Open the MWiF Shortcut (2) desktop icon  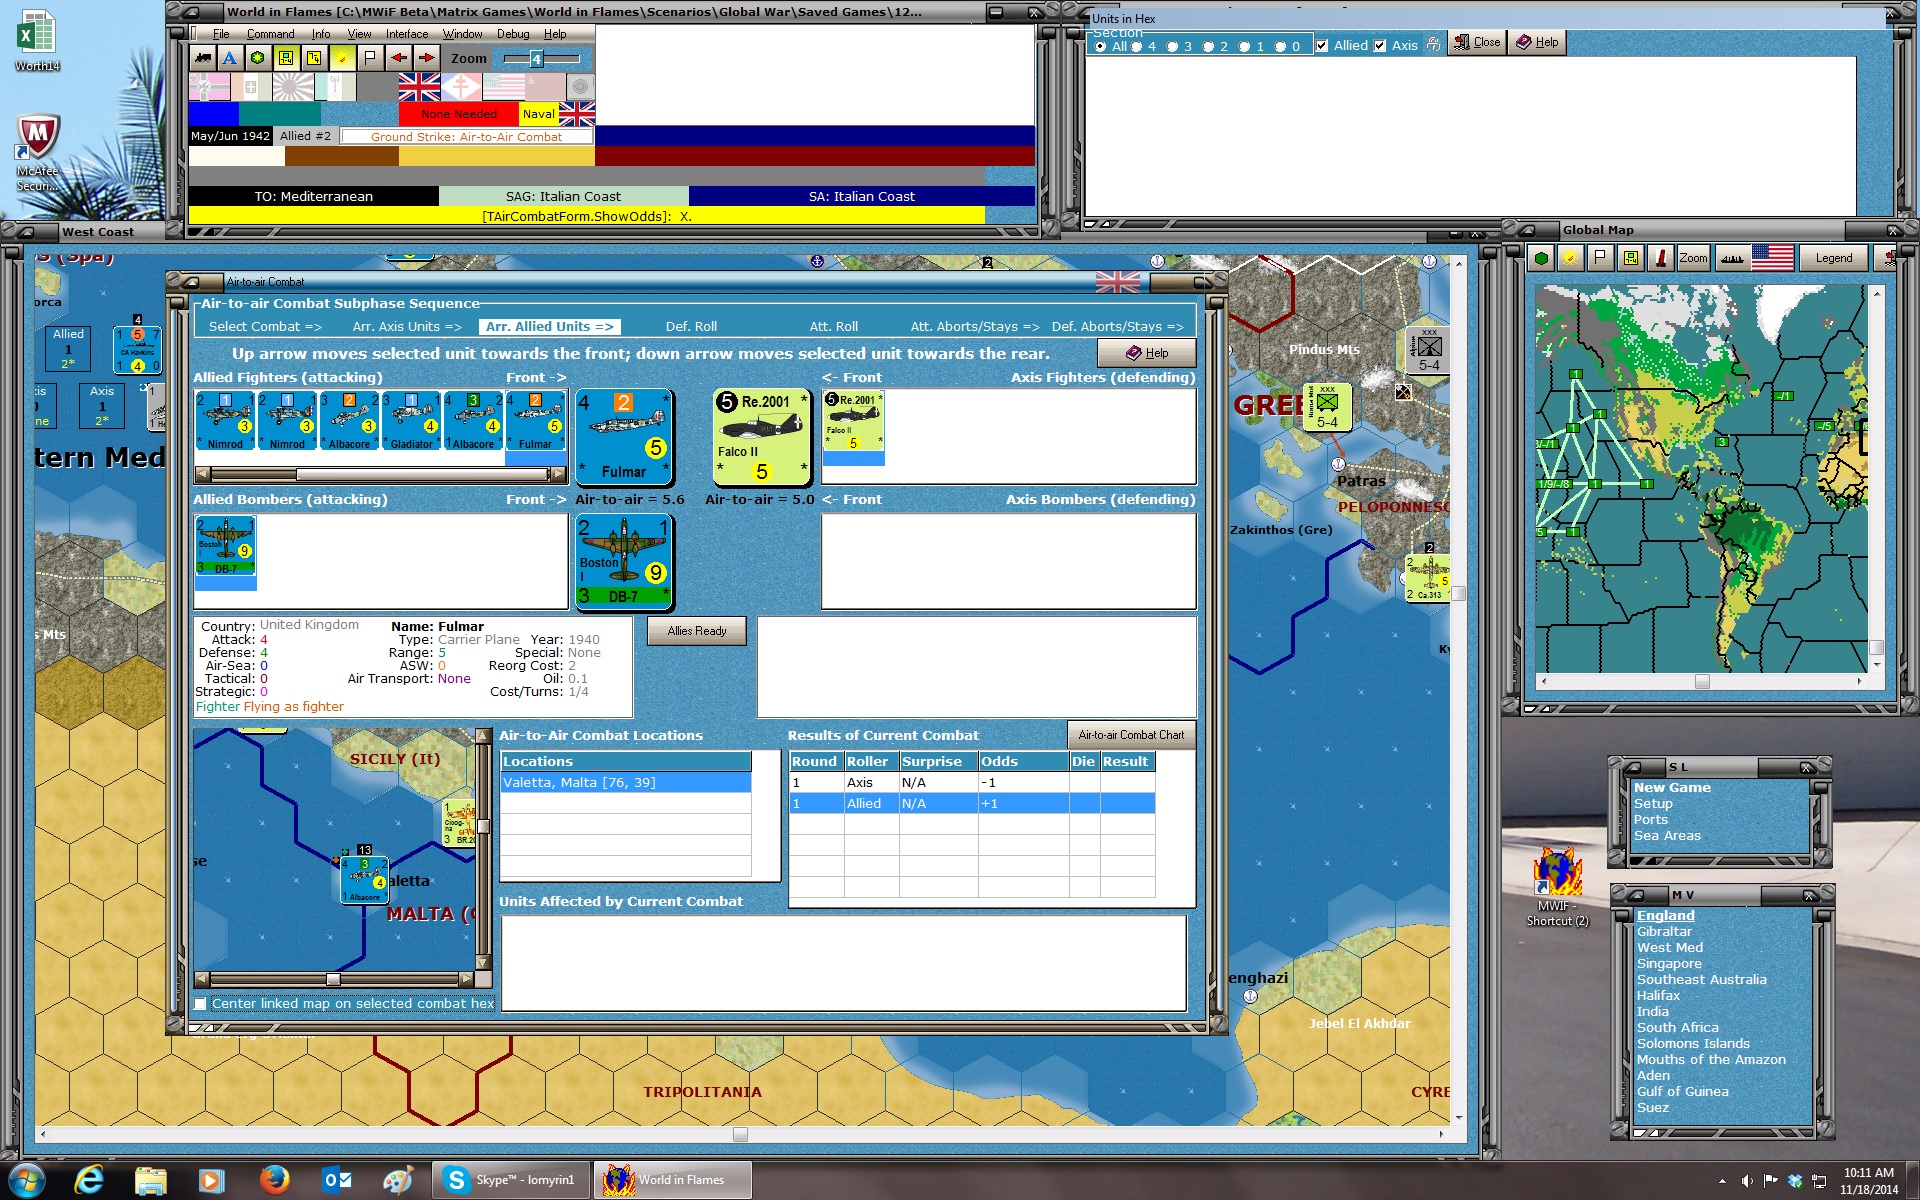[x=1557, y=888]
